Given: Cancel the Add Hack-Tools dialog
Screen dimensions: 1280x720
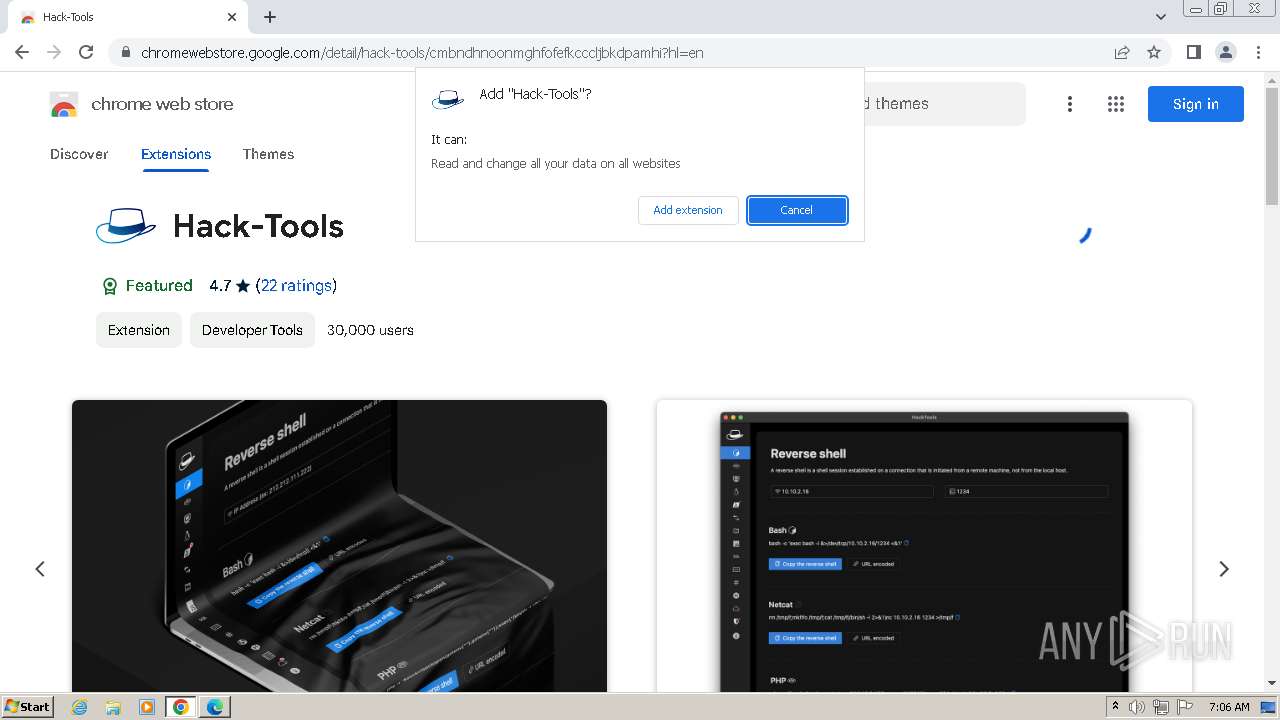Looking at the screenshot, I should (797, 210).
